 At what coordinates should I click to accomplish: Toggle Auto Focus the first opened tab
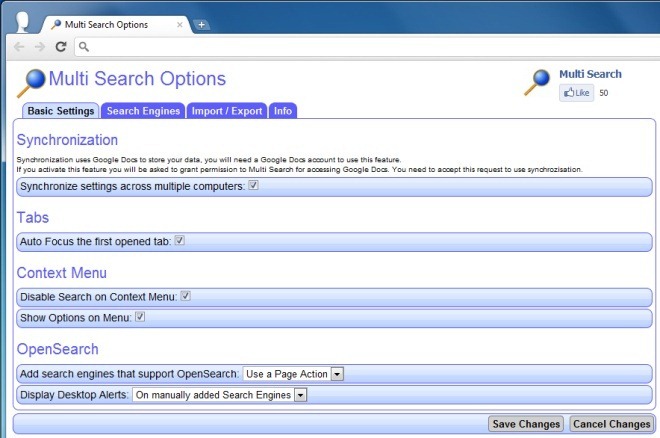pyautogui.click(x=179, y=241)
